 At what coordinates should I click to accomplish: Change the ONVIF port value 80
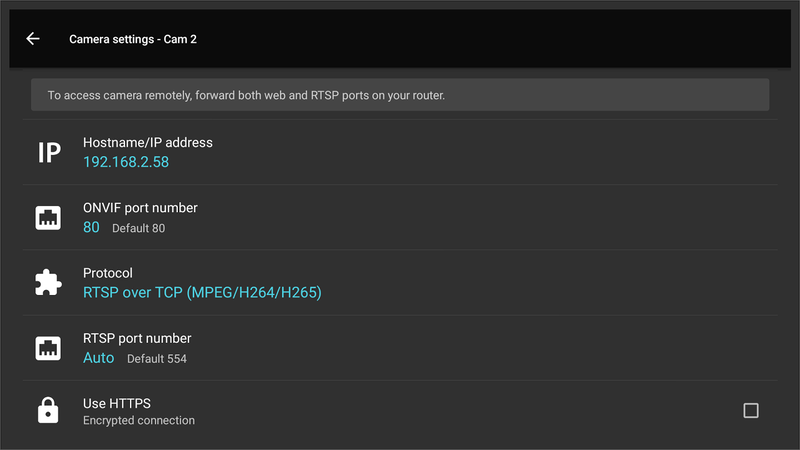[91, 228]
